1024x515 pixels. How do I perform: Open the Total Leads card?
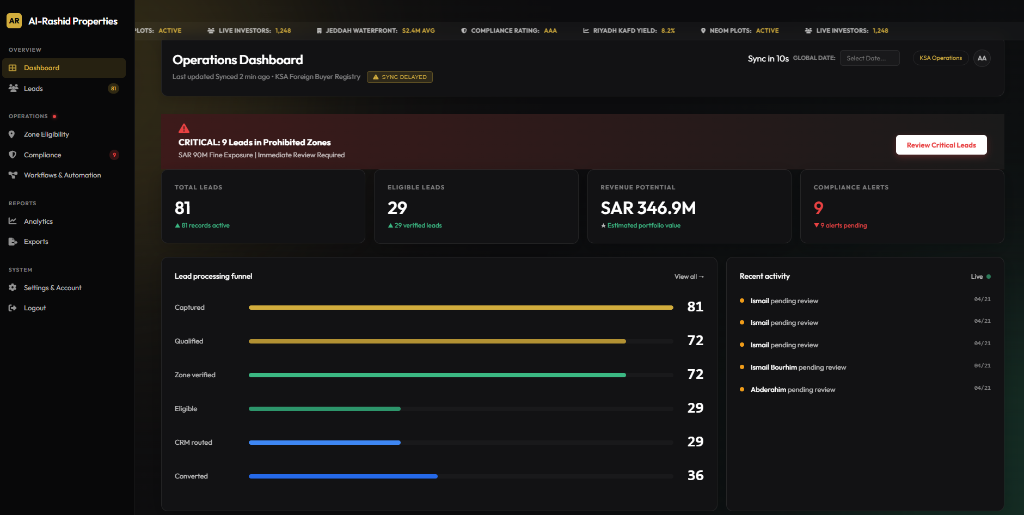(263, 206)
